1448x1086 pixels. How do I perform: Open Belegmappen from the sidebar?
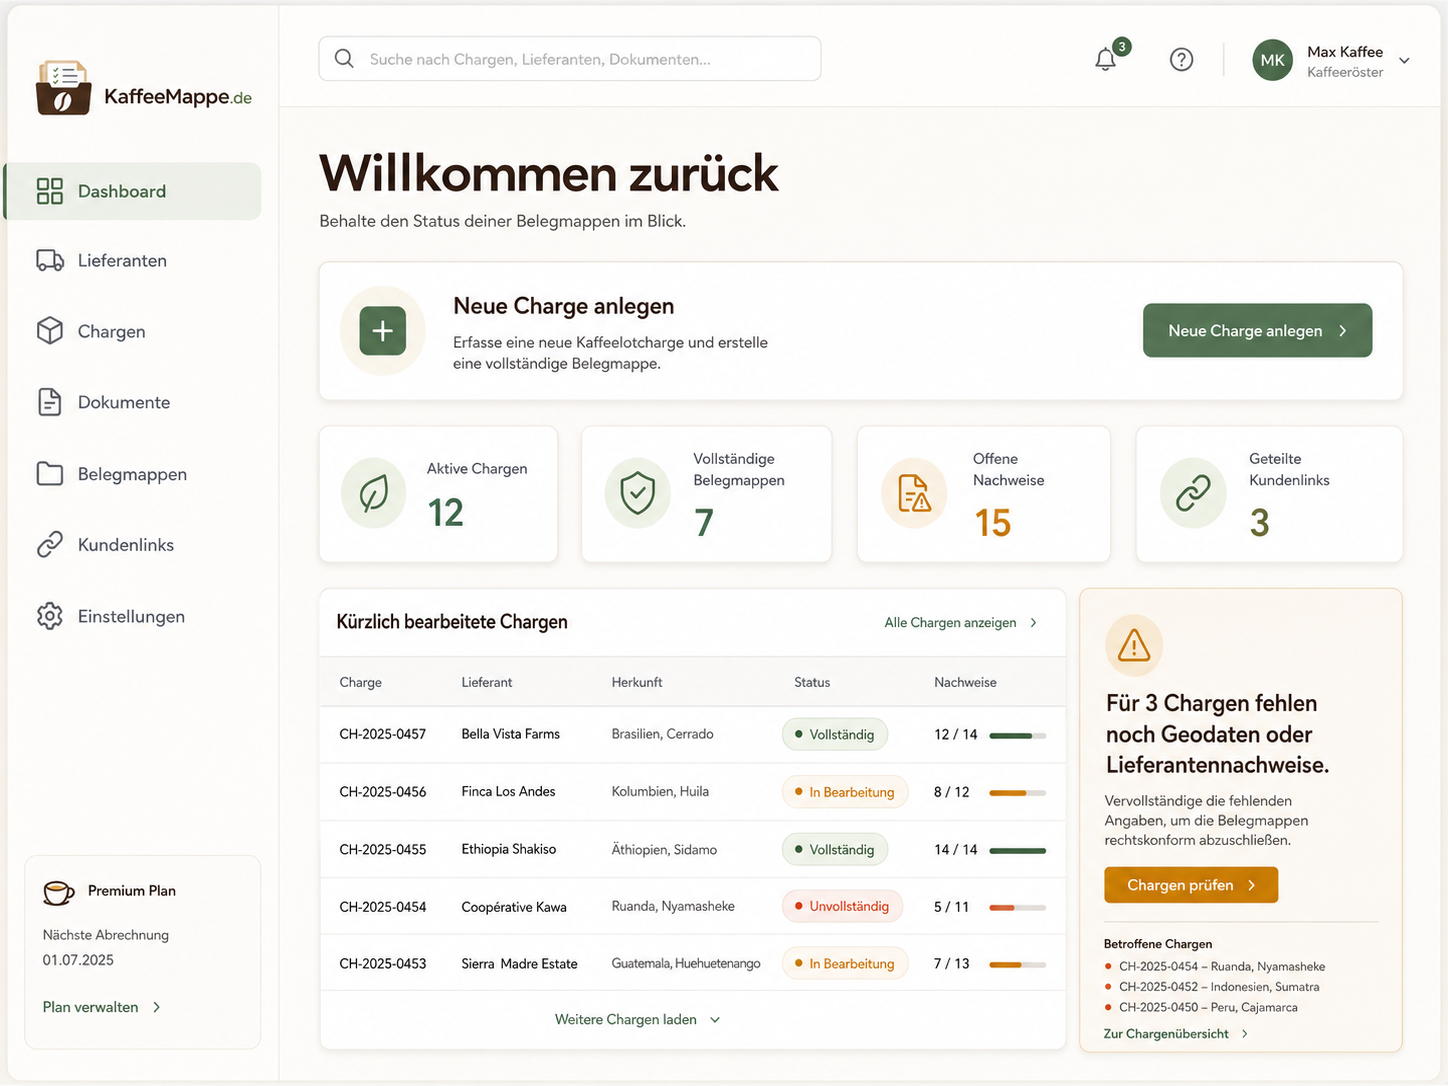click(134, 474)
